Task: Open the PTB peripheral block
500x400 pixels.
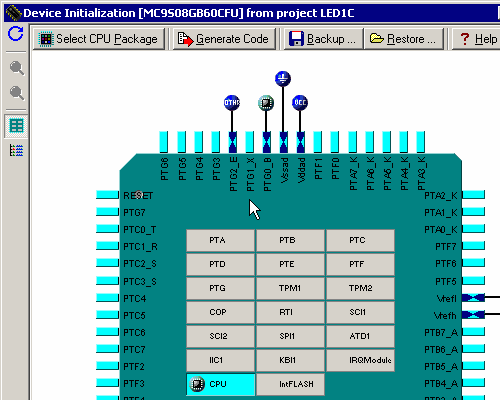Action: point(290,240)
